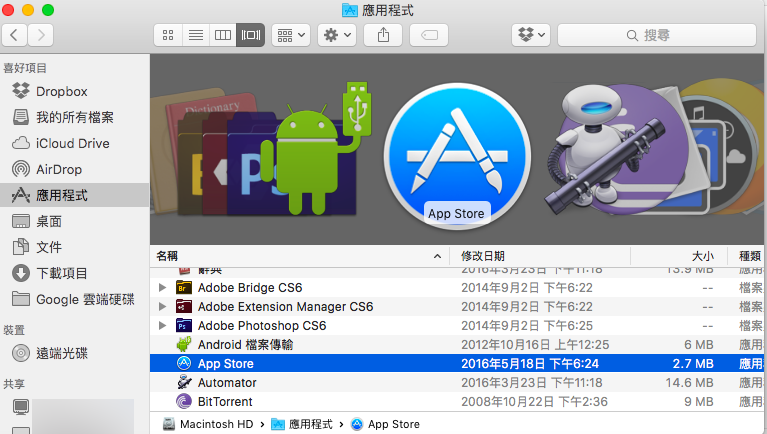Viewport: 767px width, 434px height.
Task: Click the 2008年10月22日 date for BitTorrent
Action: [x=534, y=402]
